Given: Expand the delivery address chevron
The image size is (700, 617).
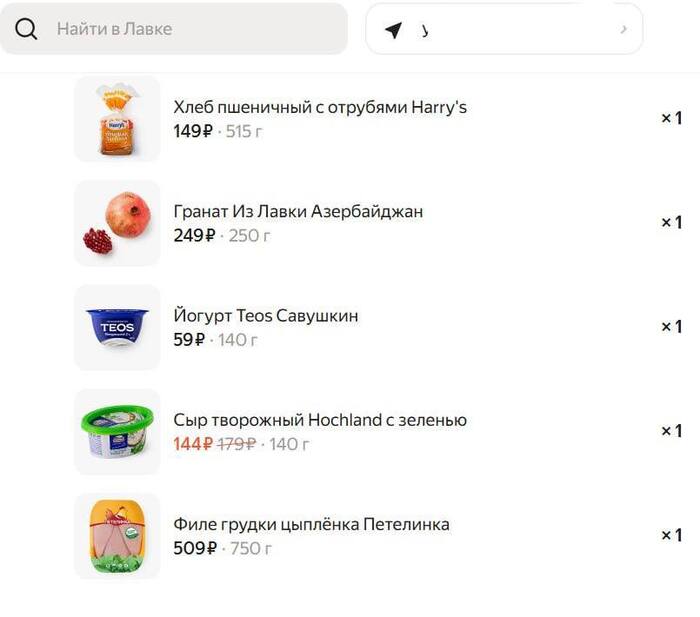Looking at the screenshot, I should (624, 29).
